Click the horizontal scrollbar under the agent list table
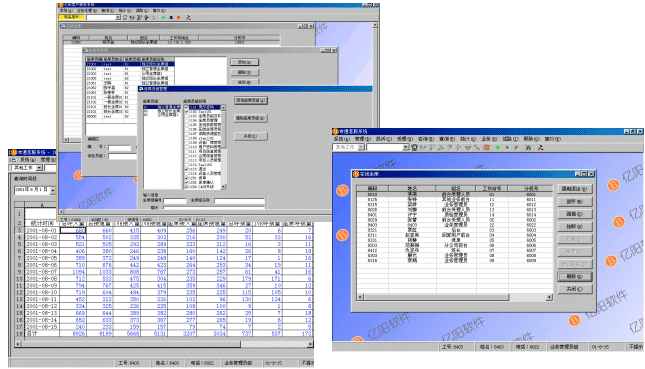The width and height of the screenshot is (645, 369). 455,297
